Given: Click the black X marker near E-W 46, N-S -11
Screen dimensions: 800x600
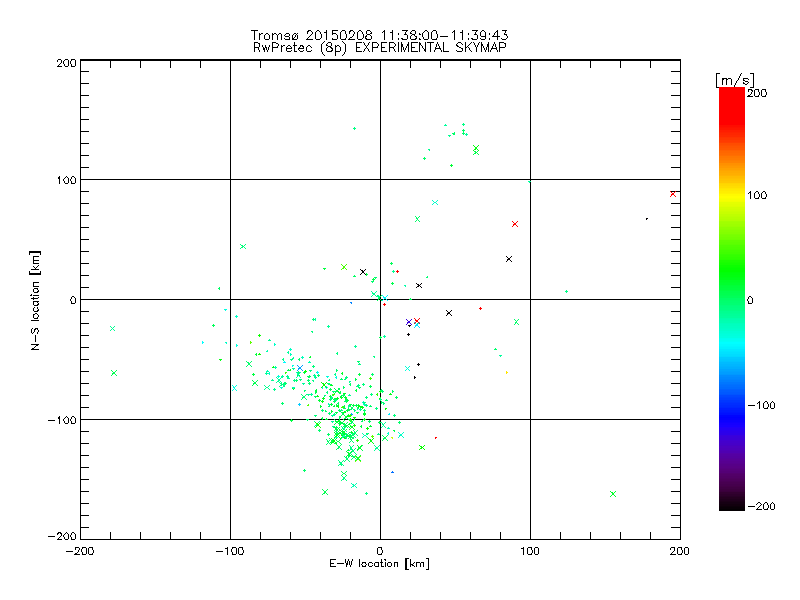Looking at the screenshot, I should [449, 313].
